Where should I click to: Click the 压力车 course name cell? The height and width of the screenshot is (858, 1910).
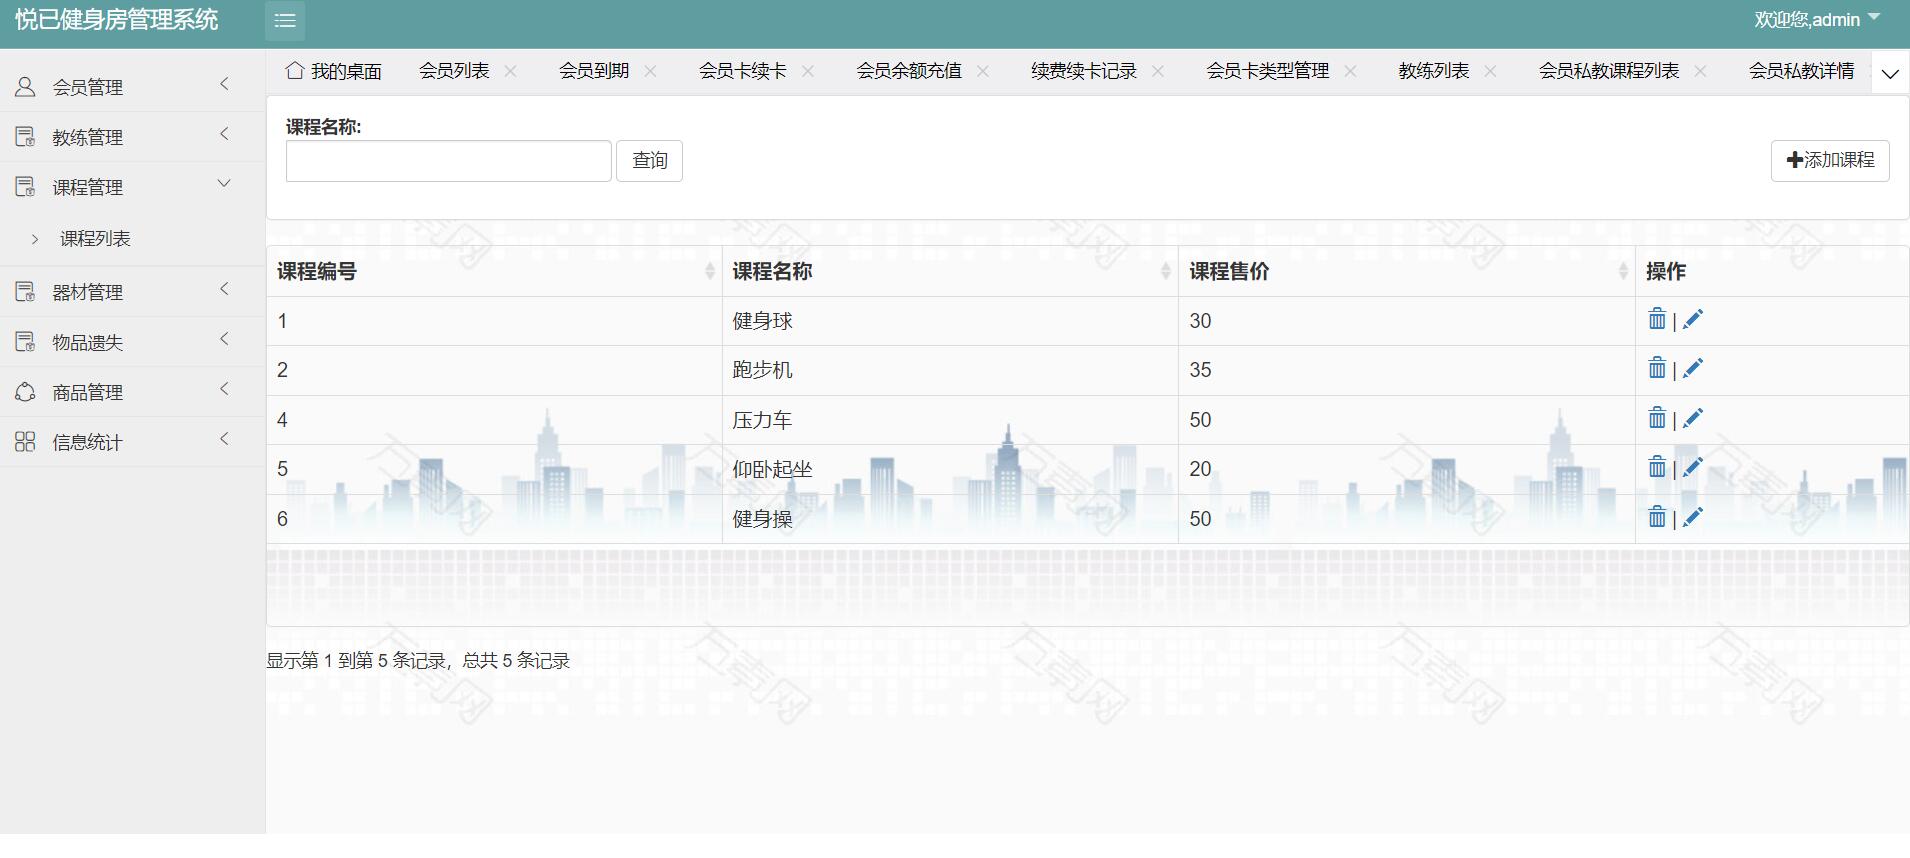tap(950, 420)
